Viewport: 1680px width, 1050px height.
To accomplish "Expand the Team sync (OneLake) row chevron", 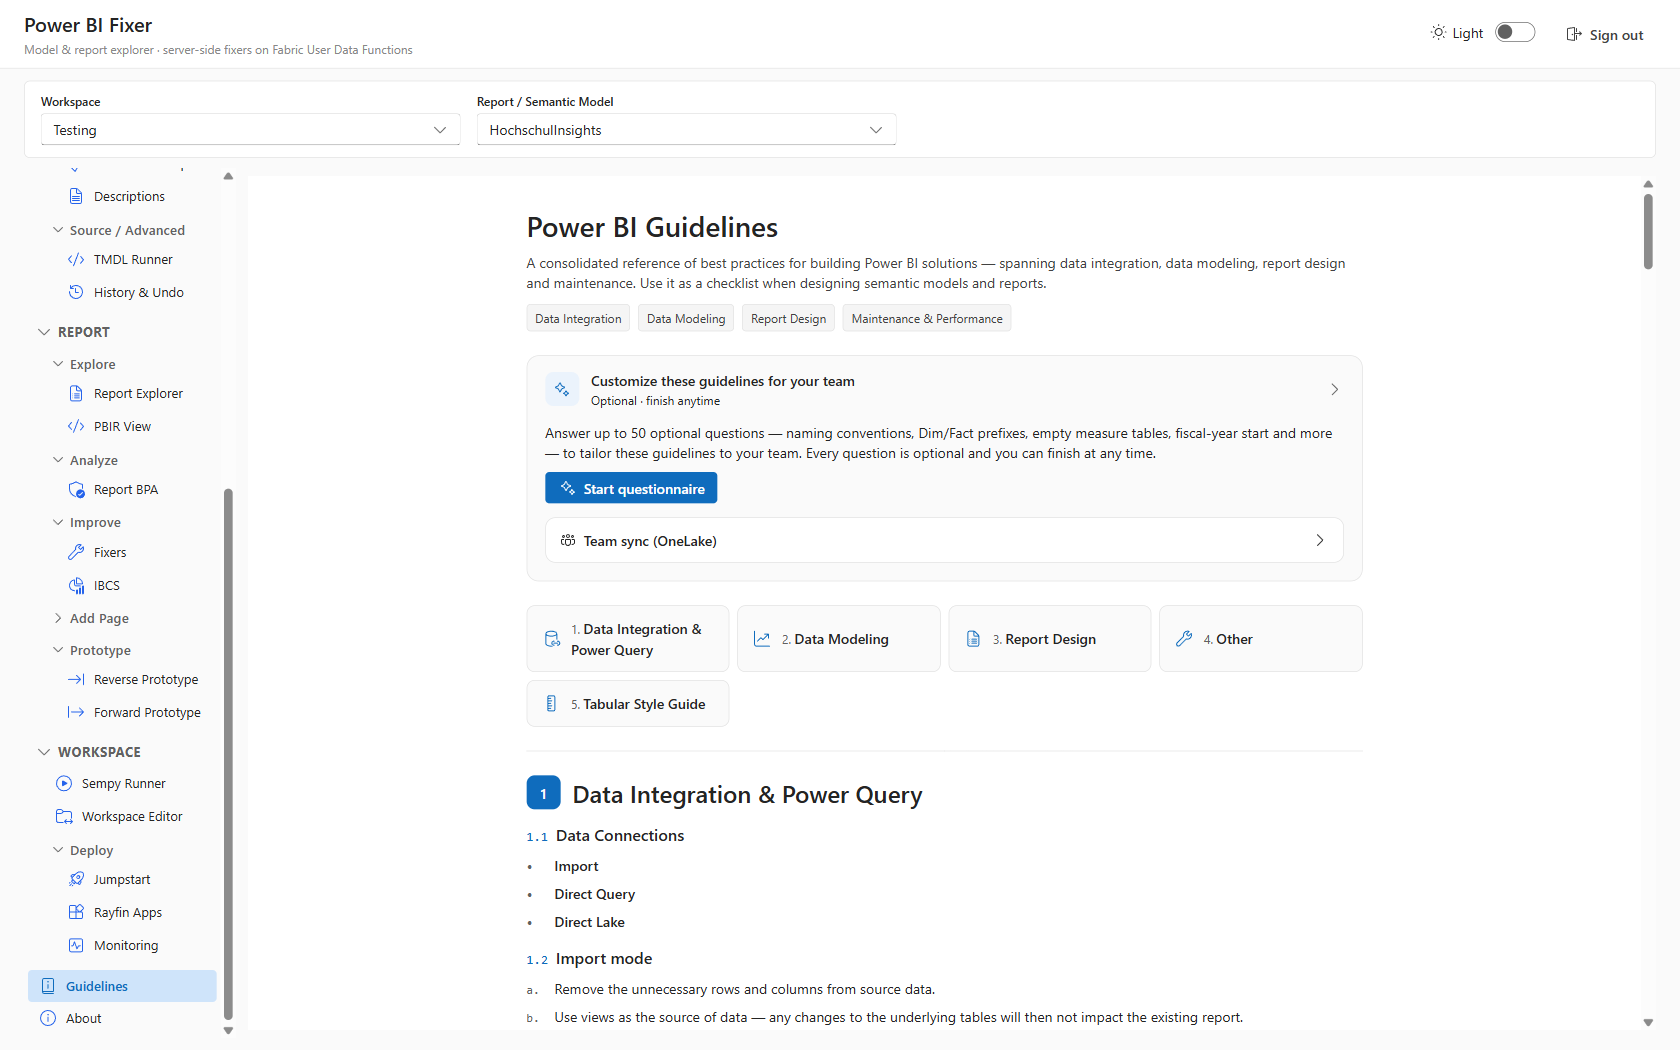I will (x=1320, y=540).
